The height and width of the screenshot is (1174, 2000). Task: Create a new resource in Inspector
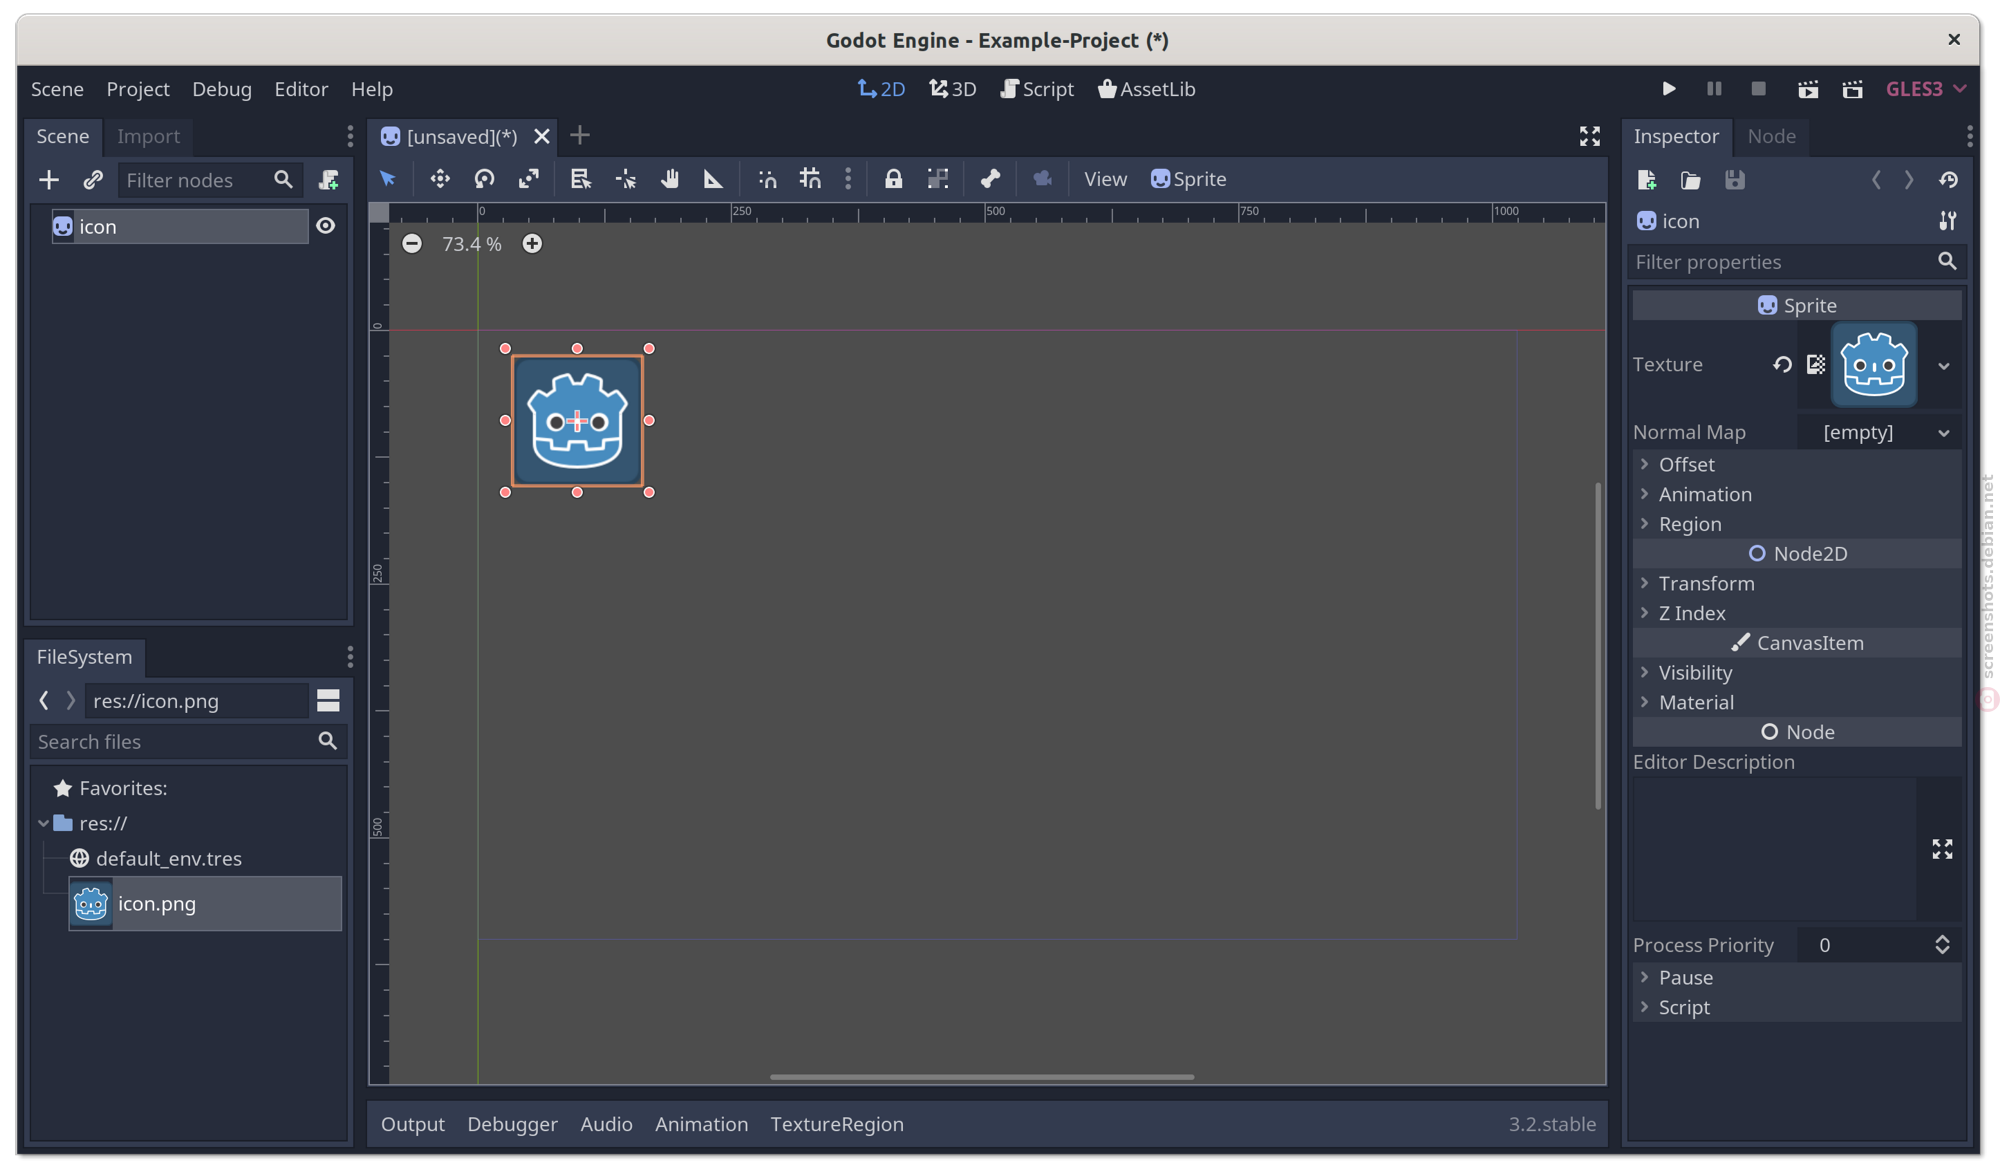pos(1647,180)
